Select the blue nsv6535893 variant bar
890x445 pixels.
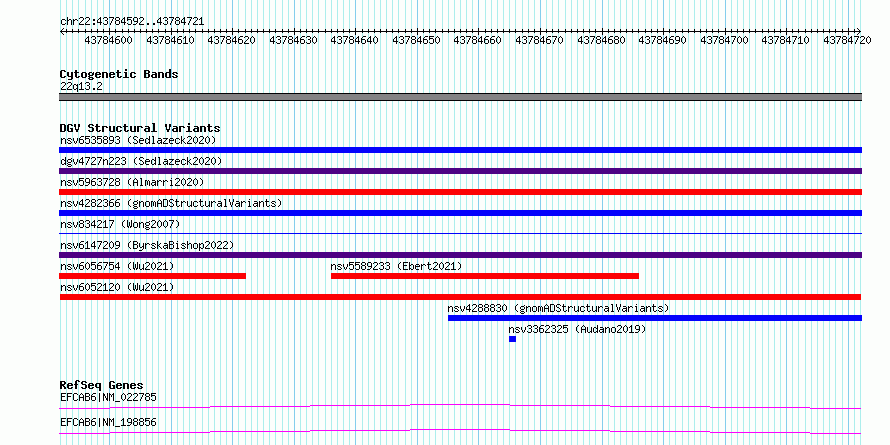click(460, 150)
